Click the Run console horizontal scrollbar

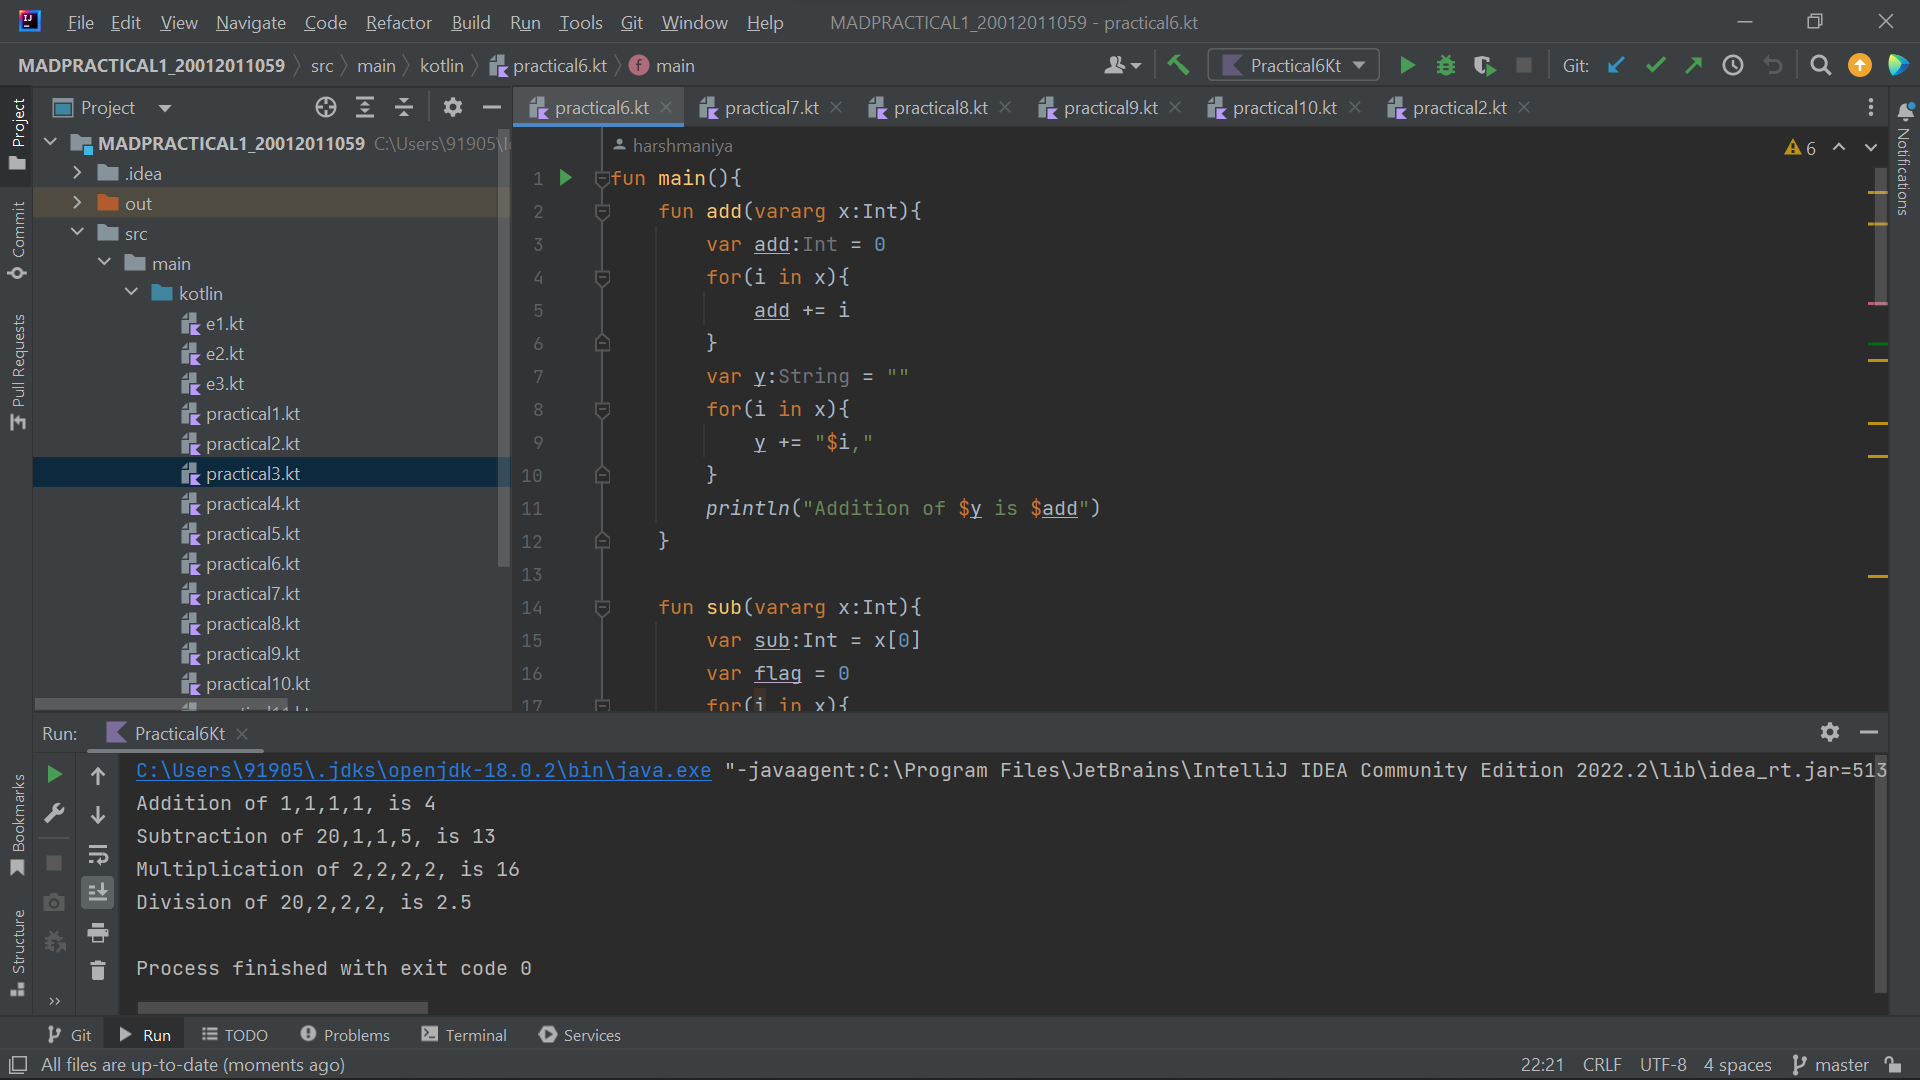(282, 1007)
